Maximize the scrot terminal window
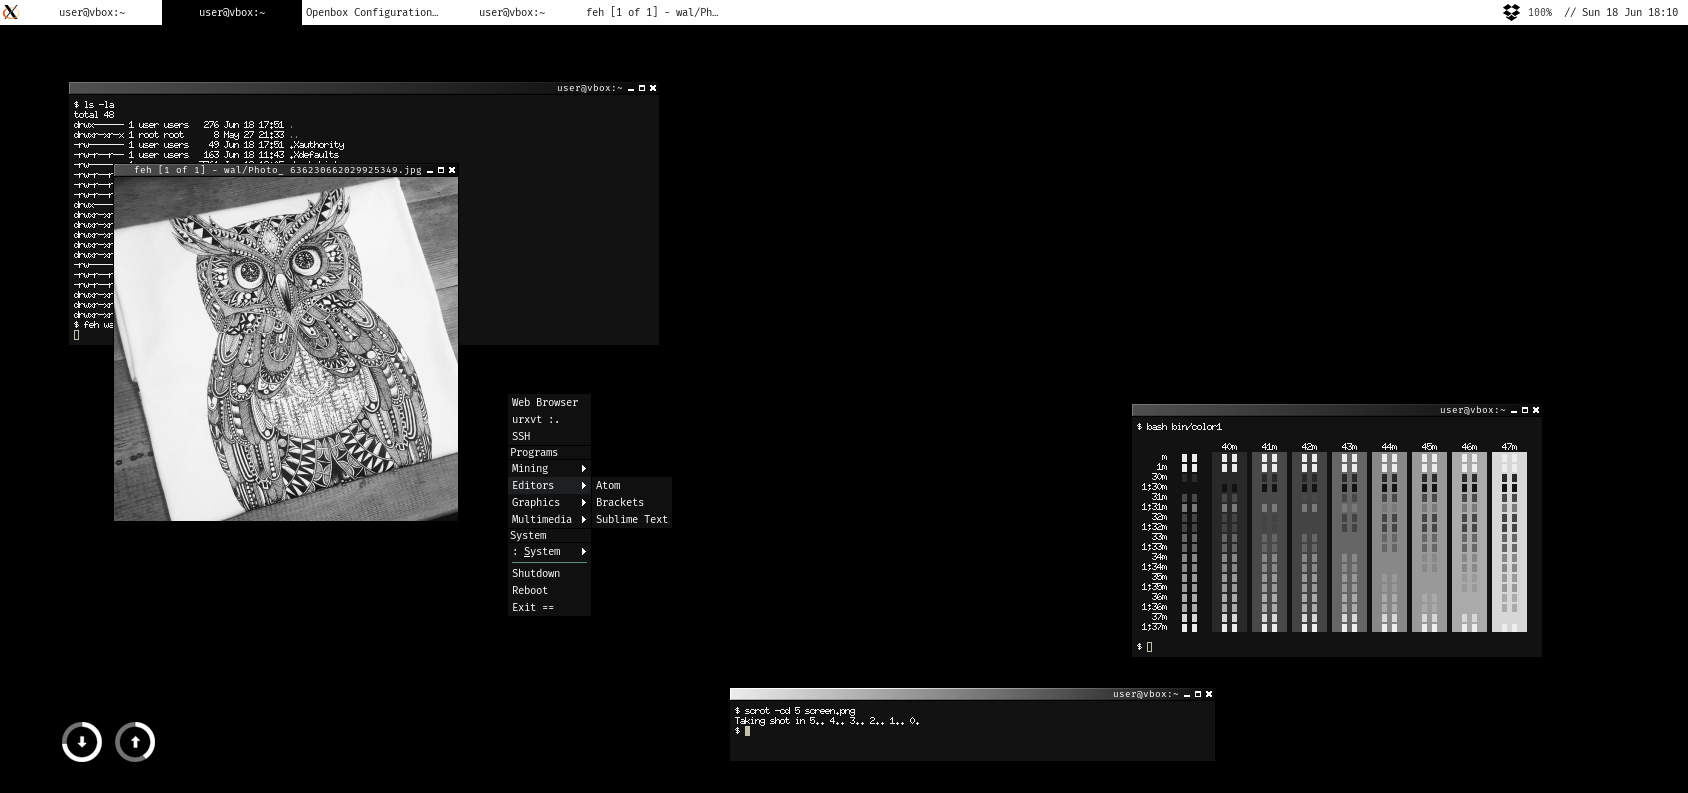 click(1198, 694)
